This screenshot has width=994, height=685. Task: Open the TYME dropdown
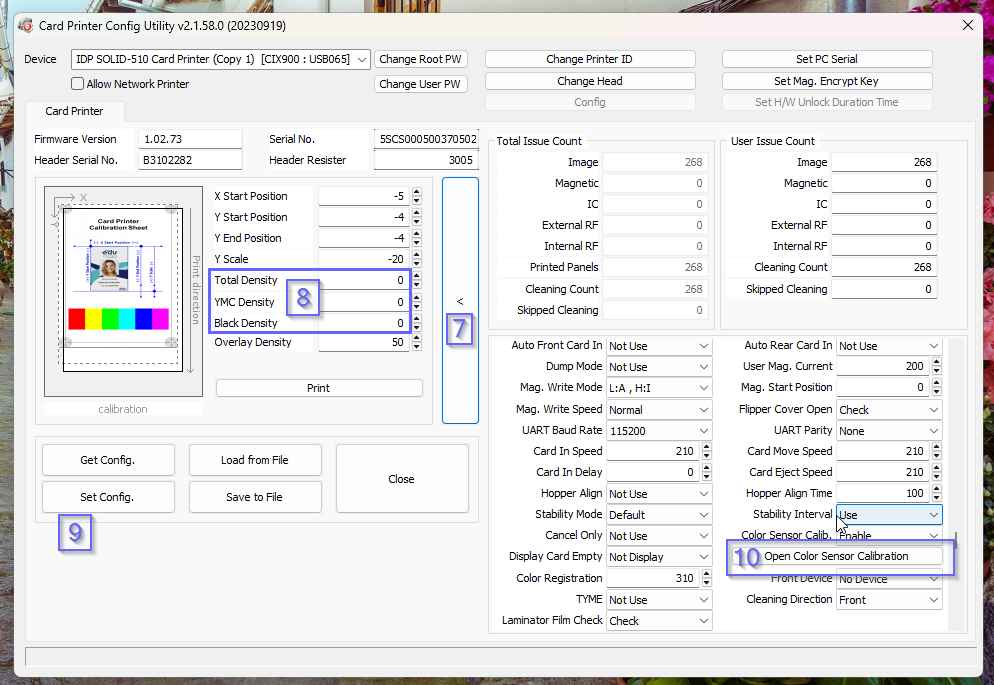click(x=659, y=599)
